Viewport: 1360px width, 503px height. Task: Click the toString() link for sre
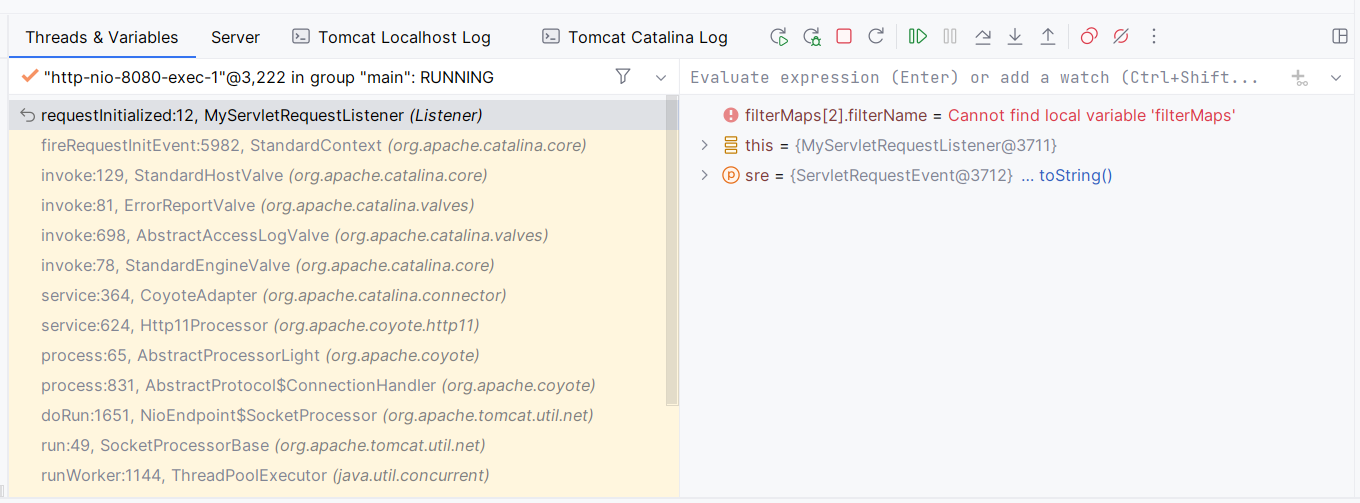pyautogui.click(x=1075, y=176)
